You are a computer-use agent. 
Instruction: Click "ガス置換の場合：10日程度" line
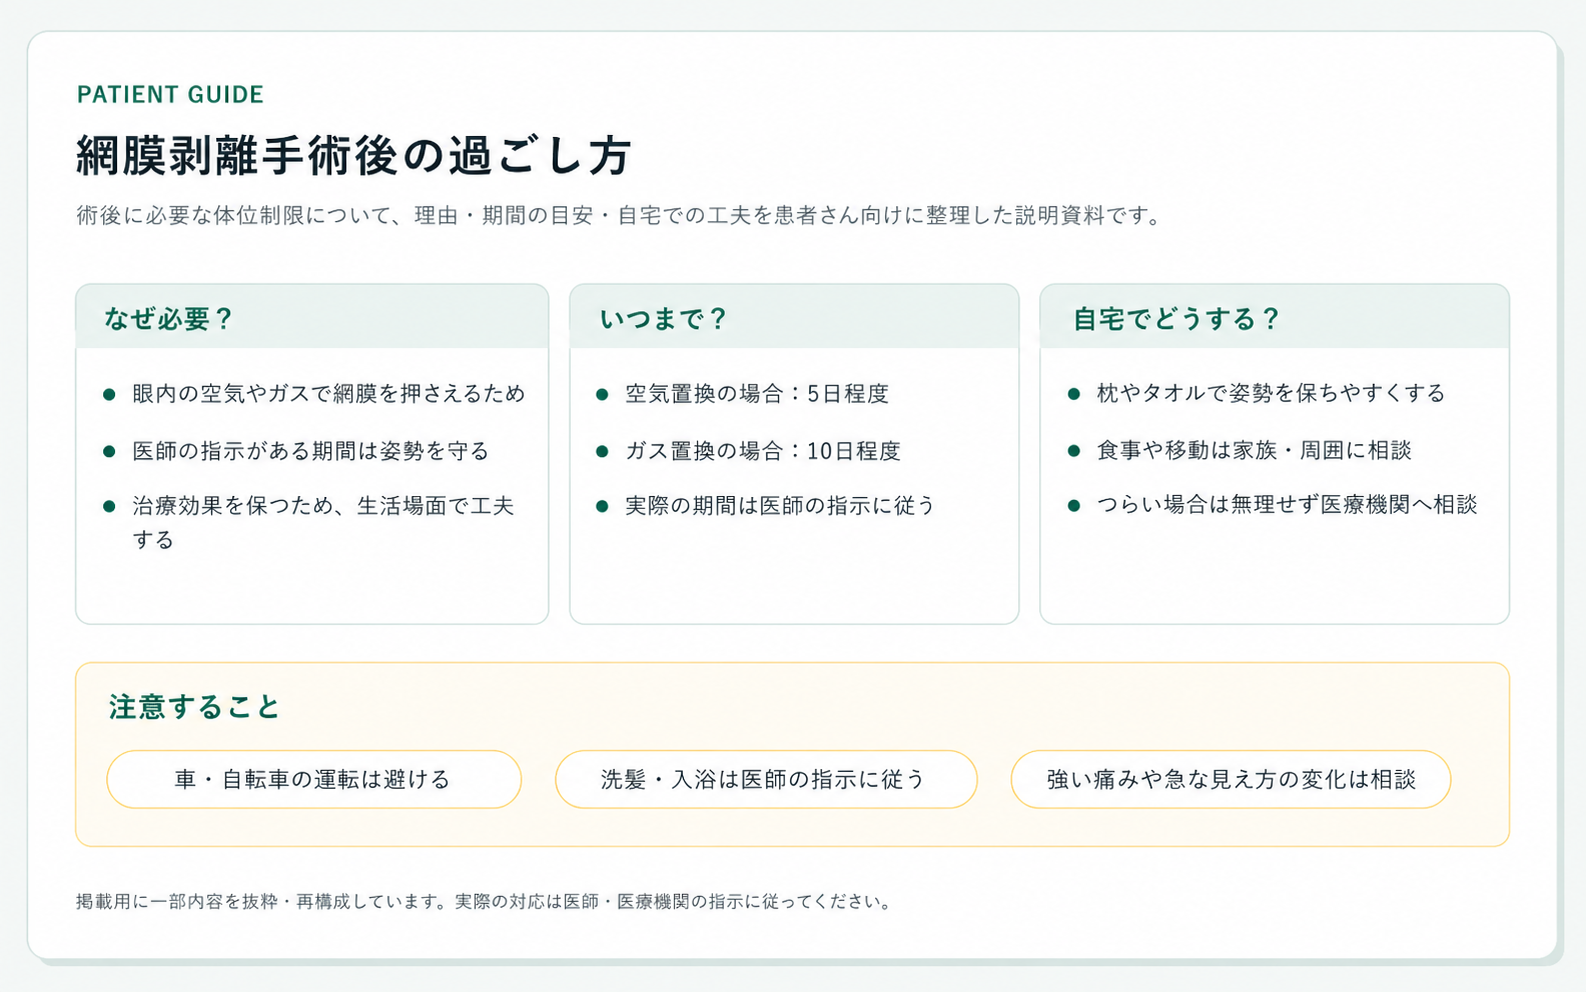tap(763, 451)
